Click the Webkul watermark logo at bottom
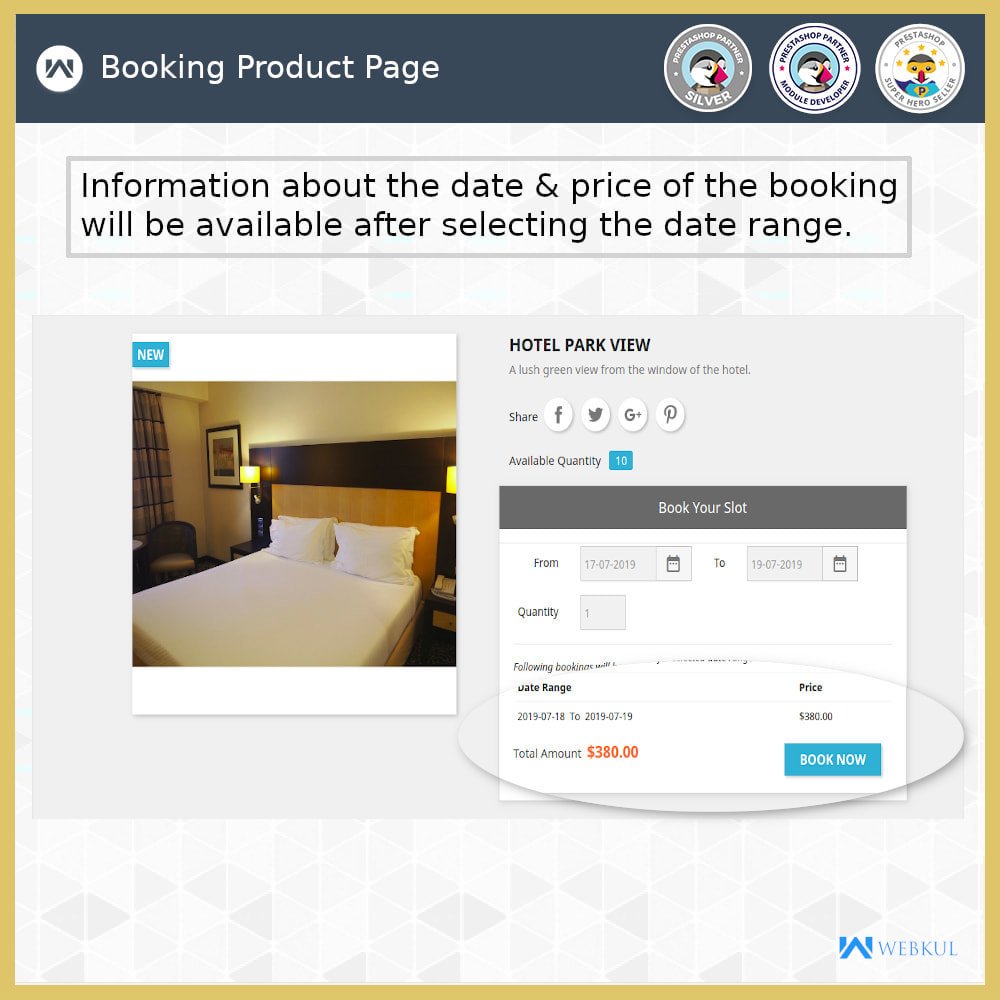 click(898, 948)
